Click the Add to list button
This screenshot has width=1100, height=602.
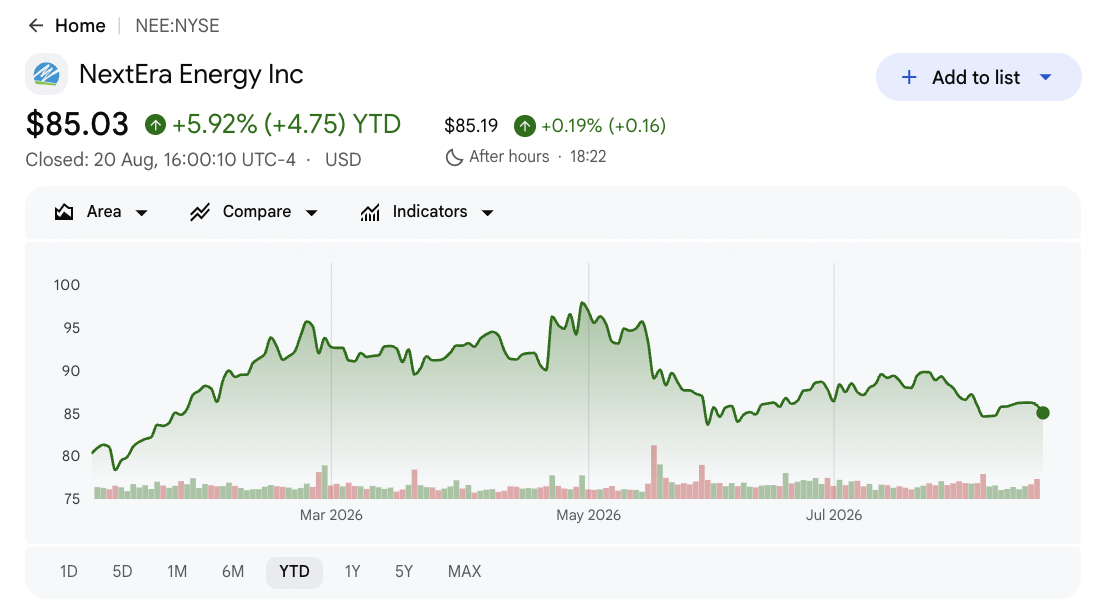[x=979, y=77]
